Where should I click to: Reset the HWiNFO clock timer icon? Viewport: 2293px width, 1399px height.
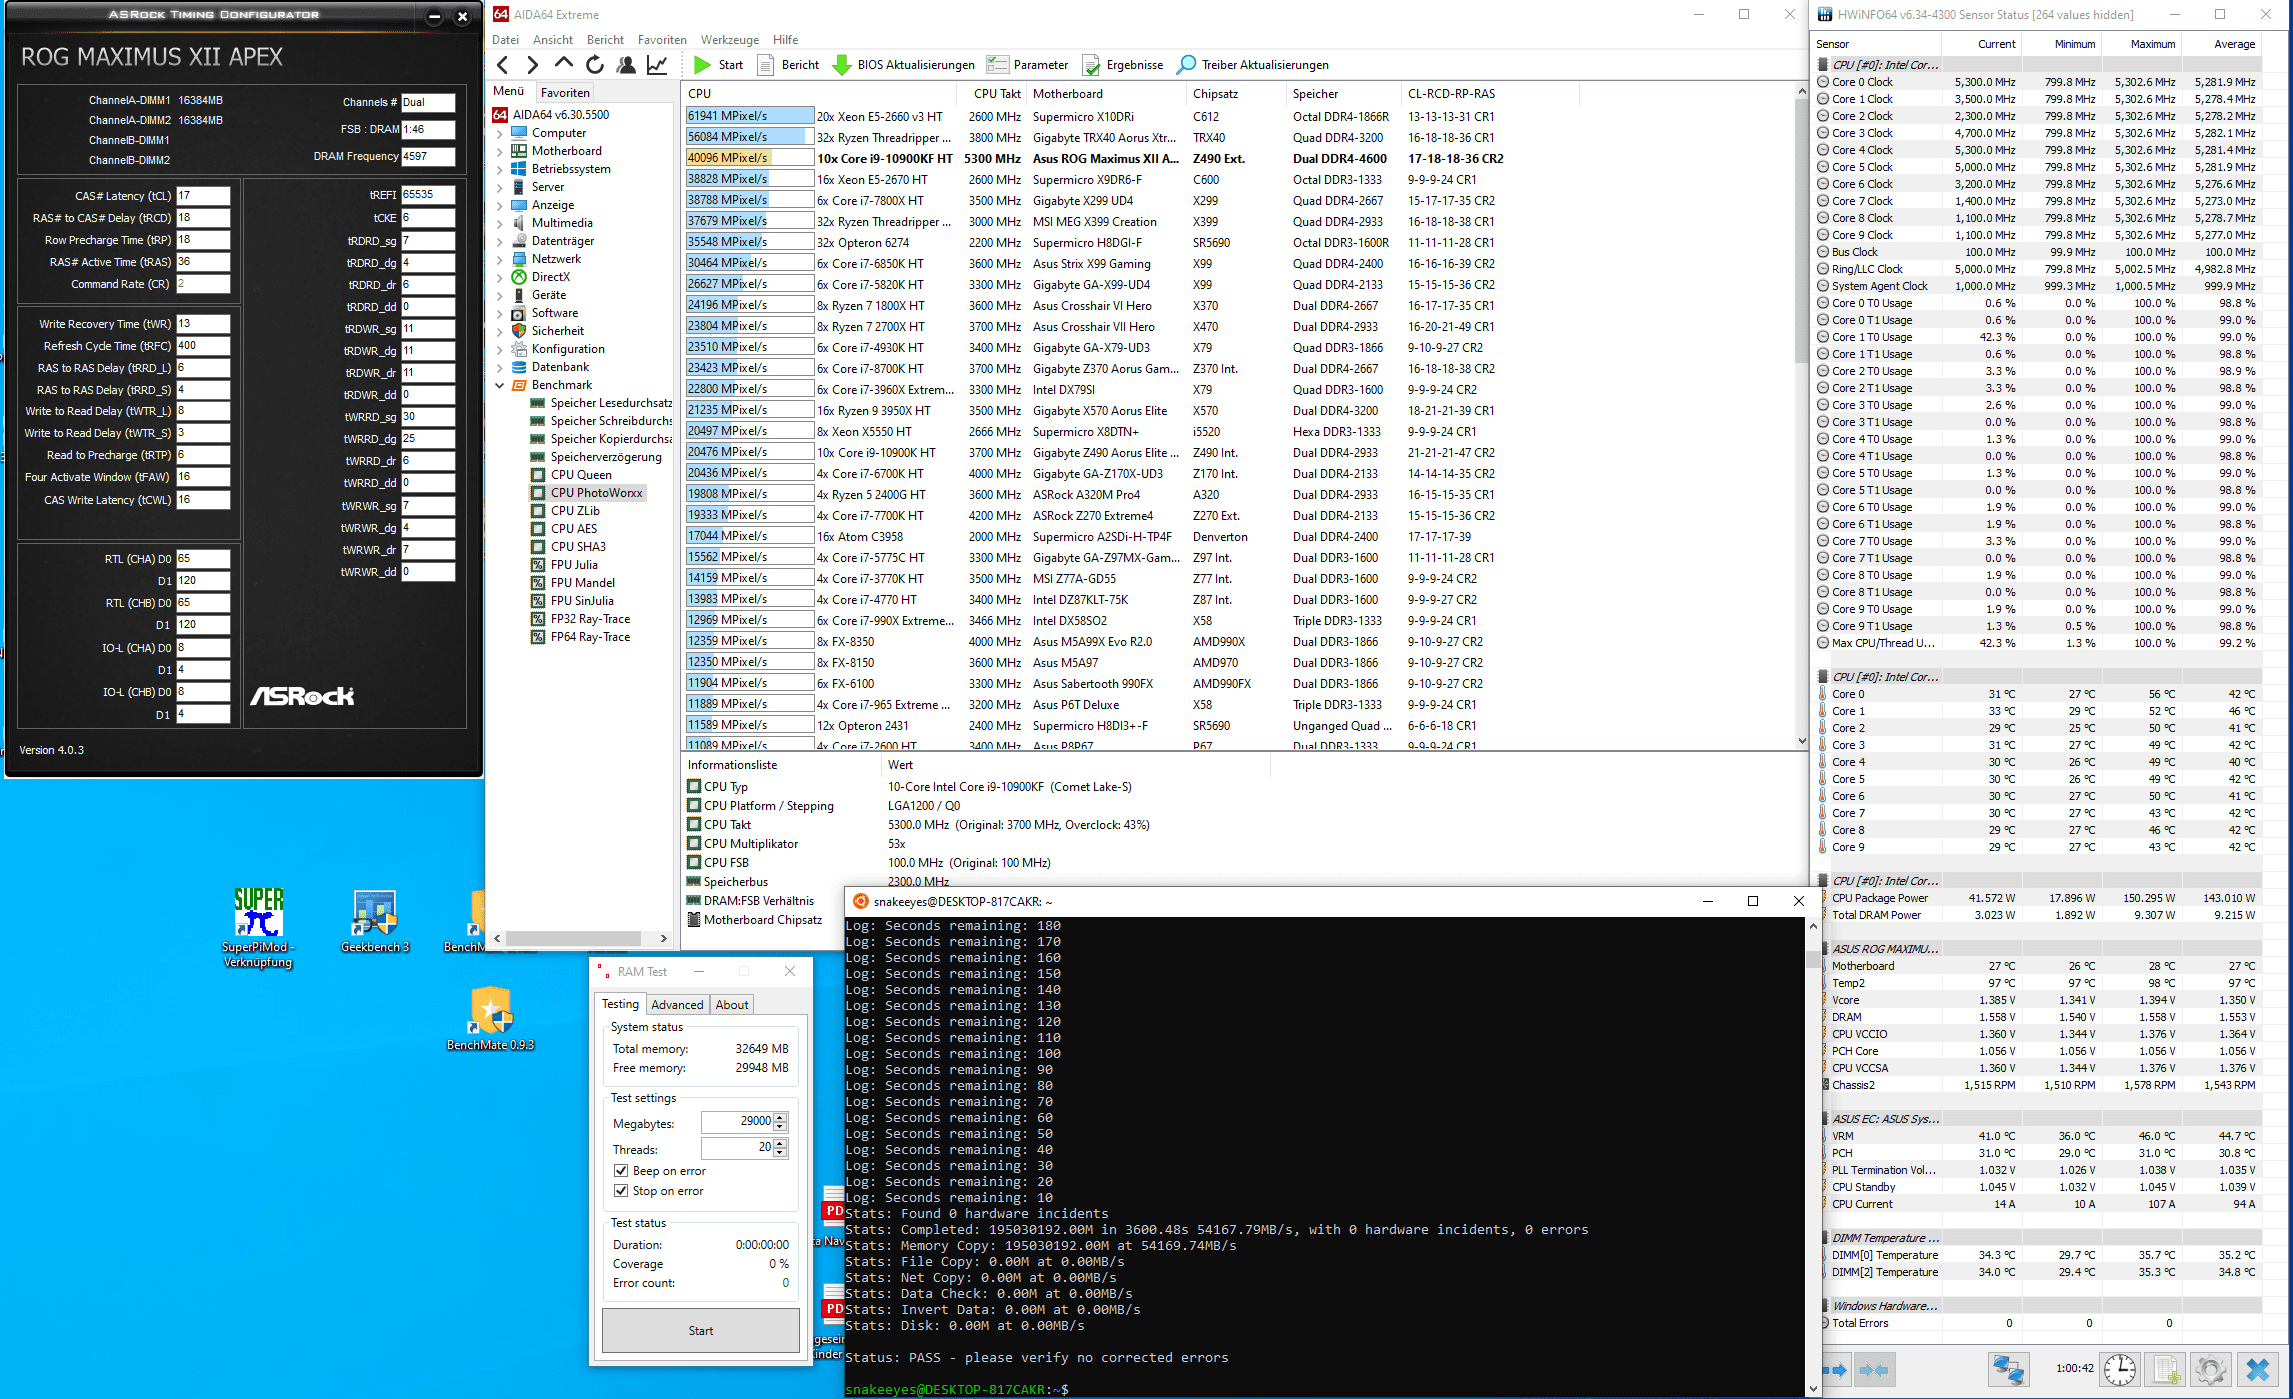(x=2119, y=1369)
